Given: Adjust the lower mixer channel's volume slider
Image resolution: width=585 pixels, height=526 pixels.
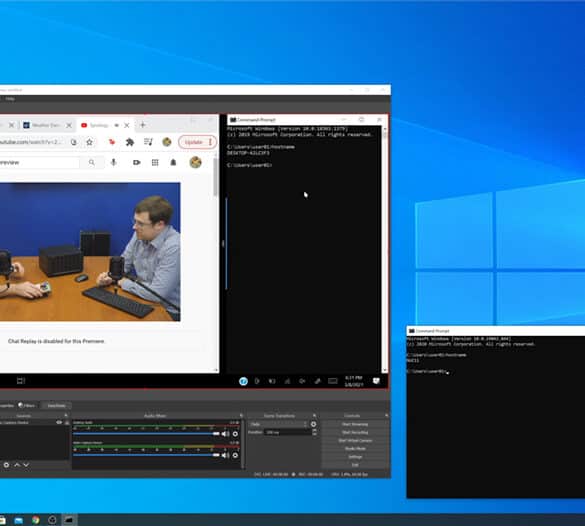Looking at the screenshot, I should point(146,455).
